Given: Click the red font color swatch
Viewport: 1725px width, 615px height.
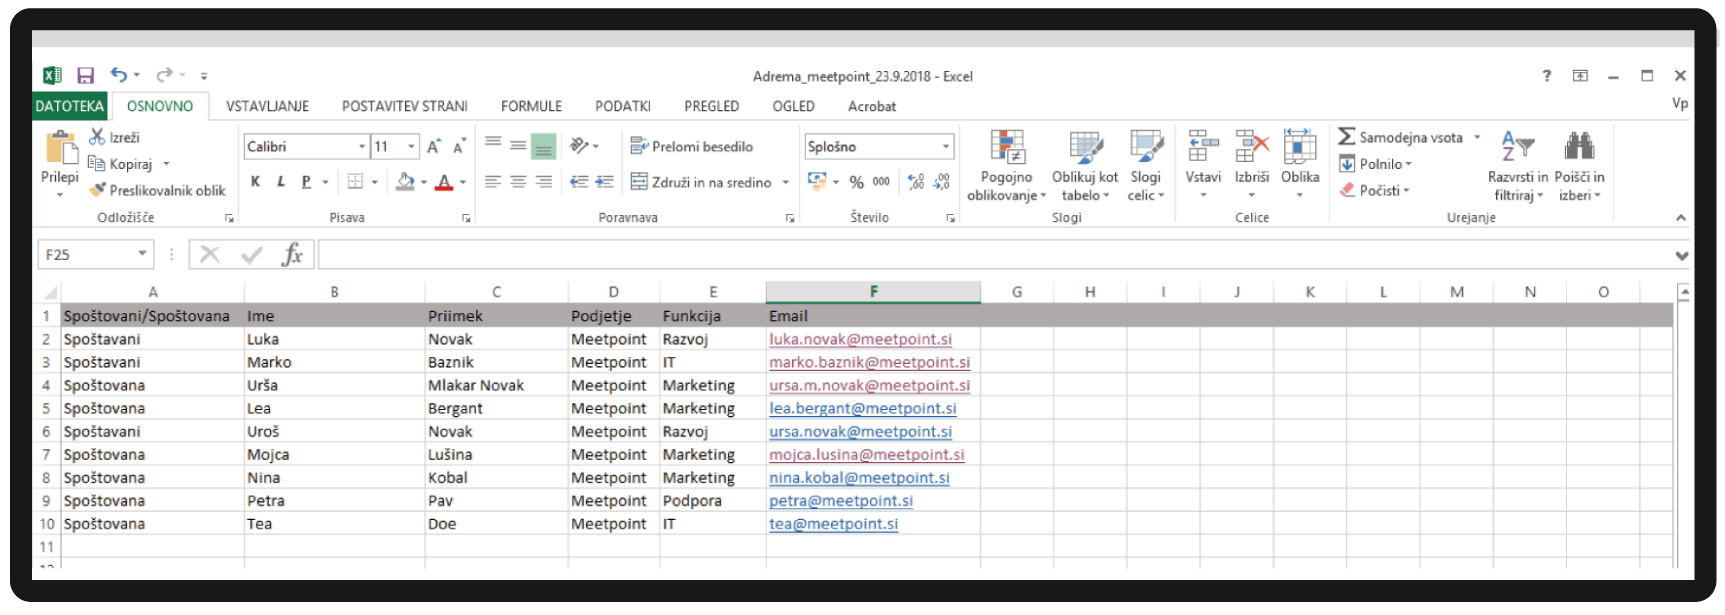Looking at the screenshot, I should pos(444,182).
